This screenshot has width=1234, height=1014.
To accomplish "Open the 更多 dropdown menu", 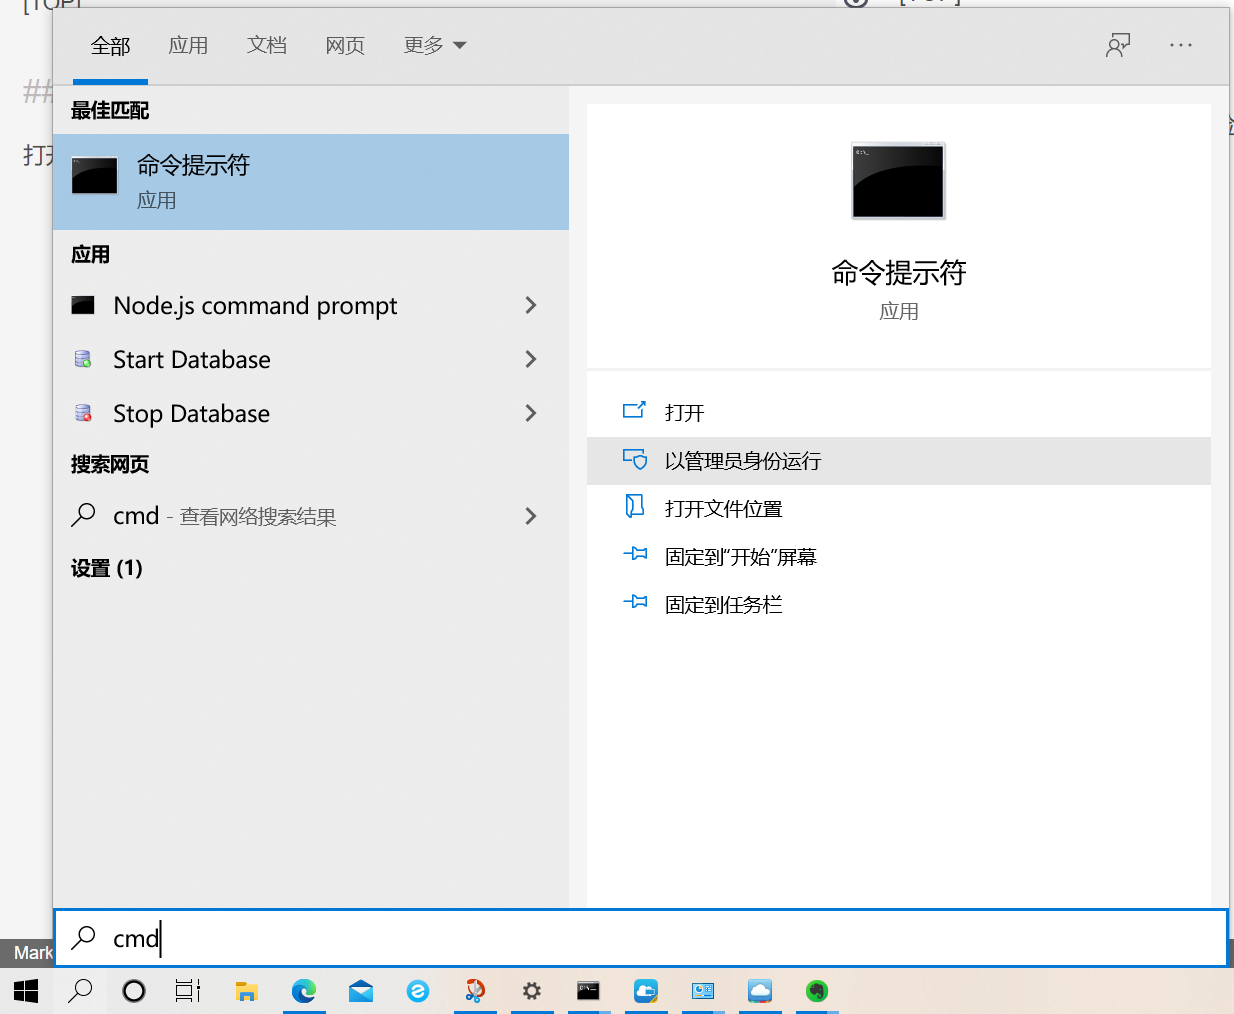I will point(435,46).
